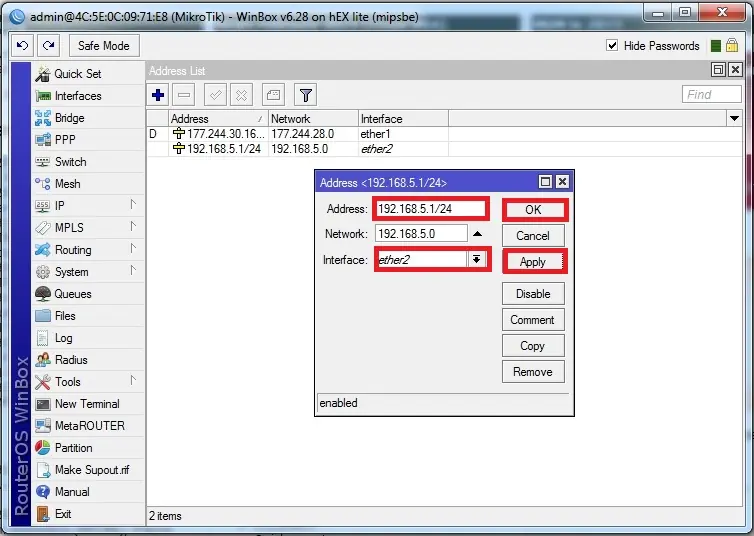754x536 pixels.
Task: Collapse Network field with up triangle
Action: click(x=477, y=234)
